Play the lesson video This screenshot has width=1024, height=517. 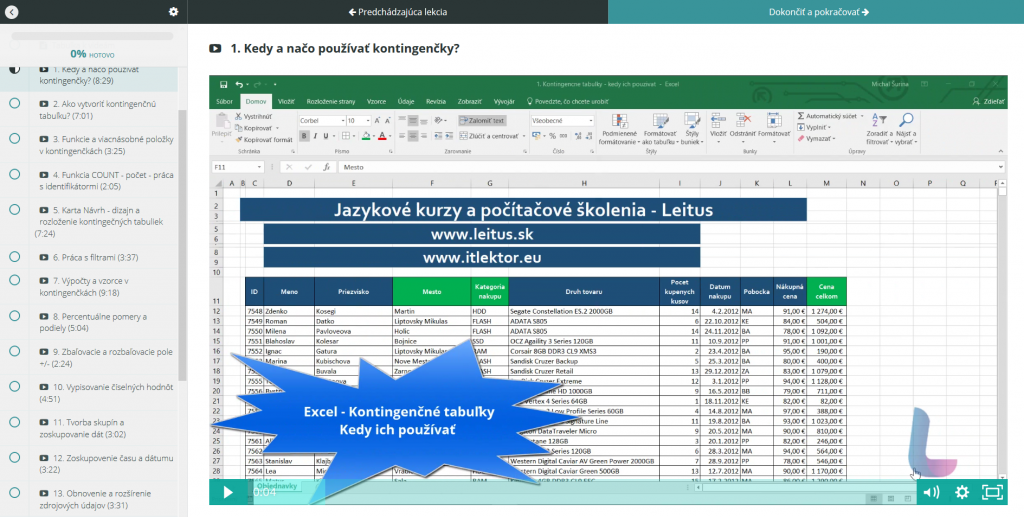(228, 492)
